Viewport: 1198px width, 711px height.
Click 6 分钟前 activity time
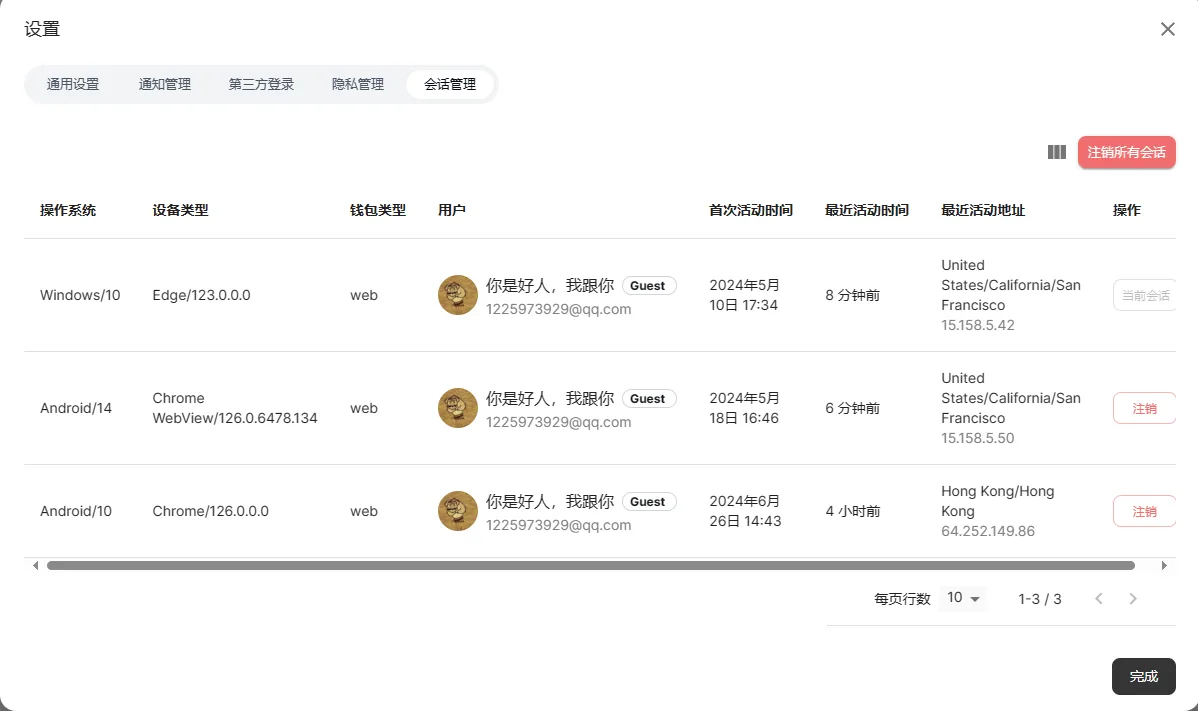(853, 408)
